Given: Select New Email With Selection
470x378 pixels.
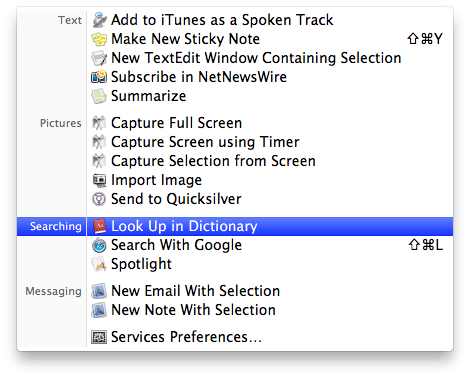Looking at the screenshot, I should (x=235, y=291).
